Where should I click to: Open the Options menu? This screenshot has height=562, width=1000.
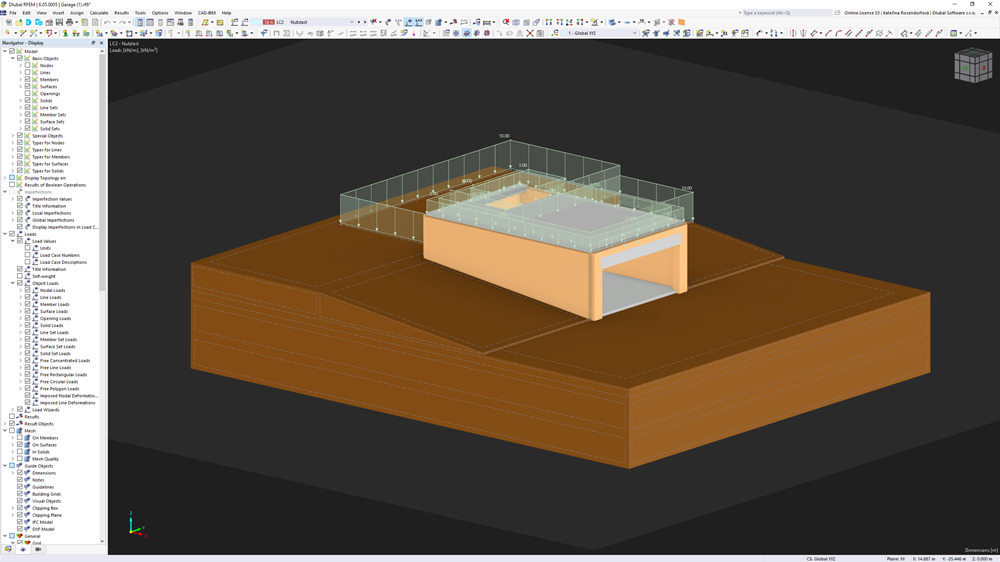[160, 13]
